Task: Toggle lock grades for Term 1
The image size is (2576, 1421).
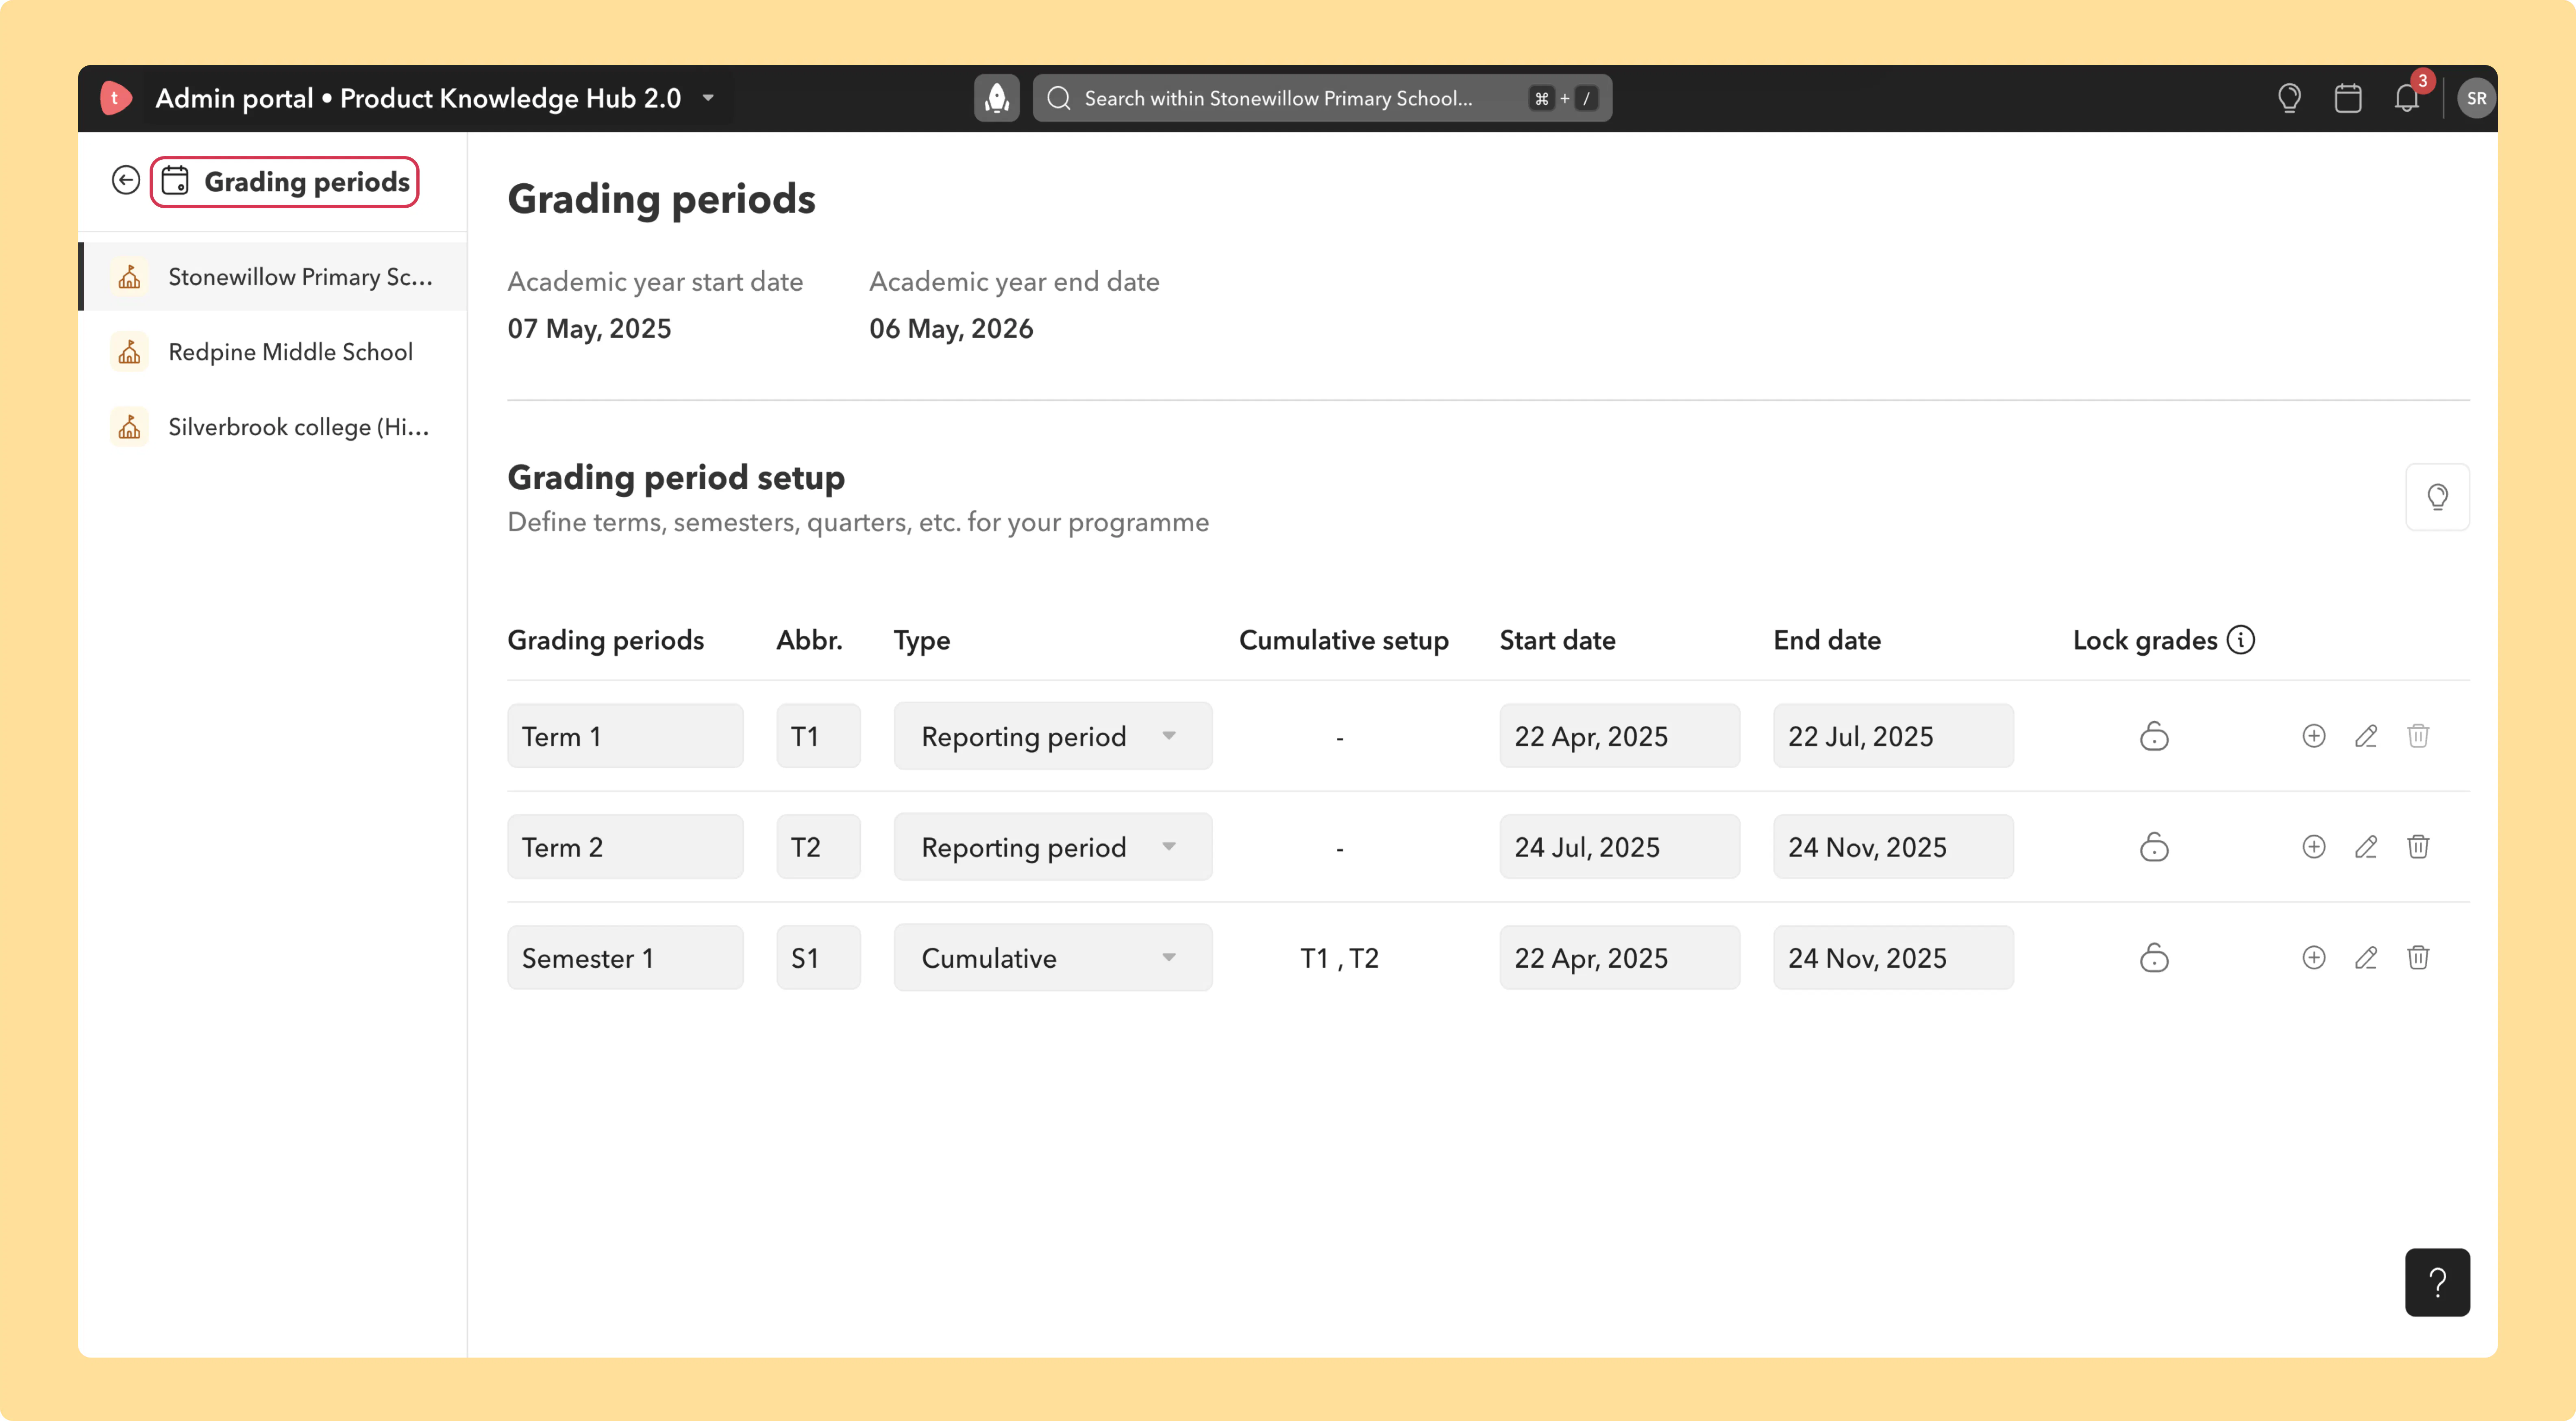Action: coord(2154,736)
